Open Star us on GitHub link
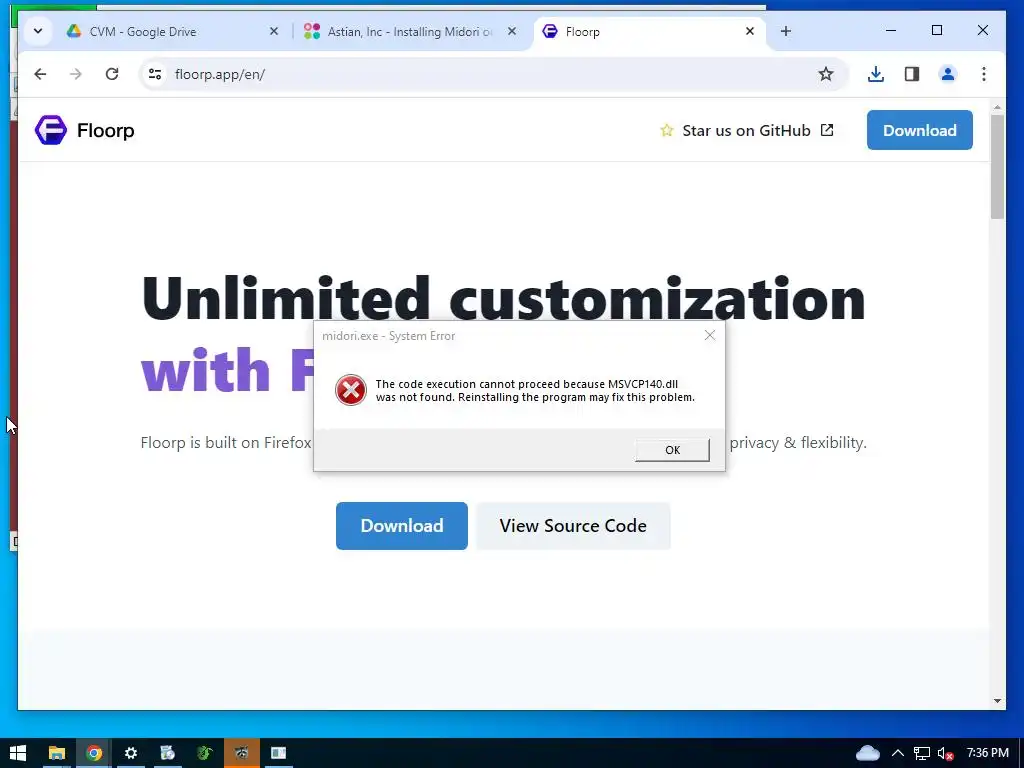The image size is (1024, 768). click(746, 131)
